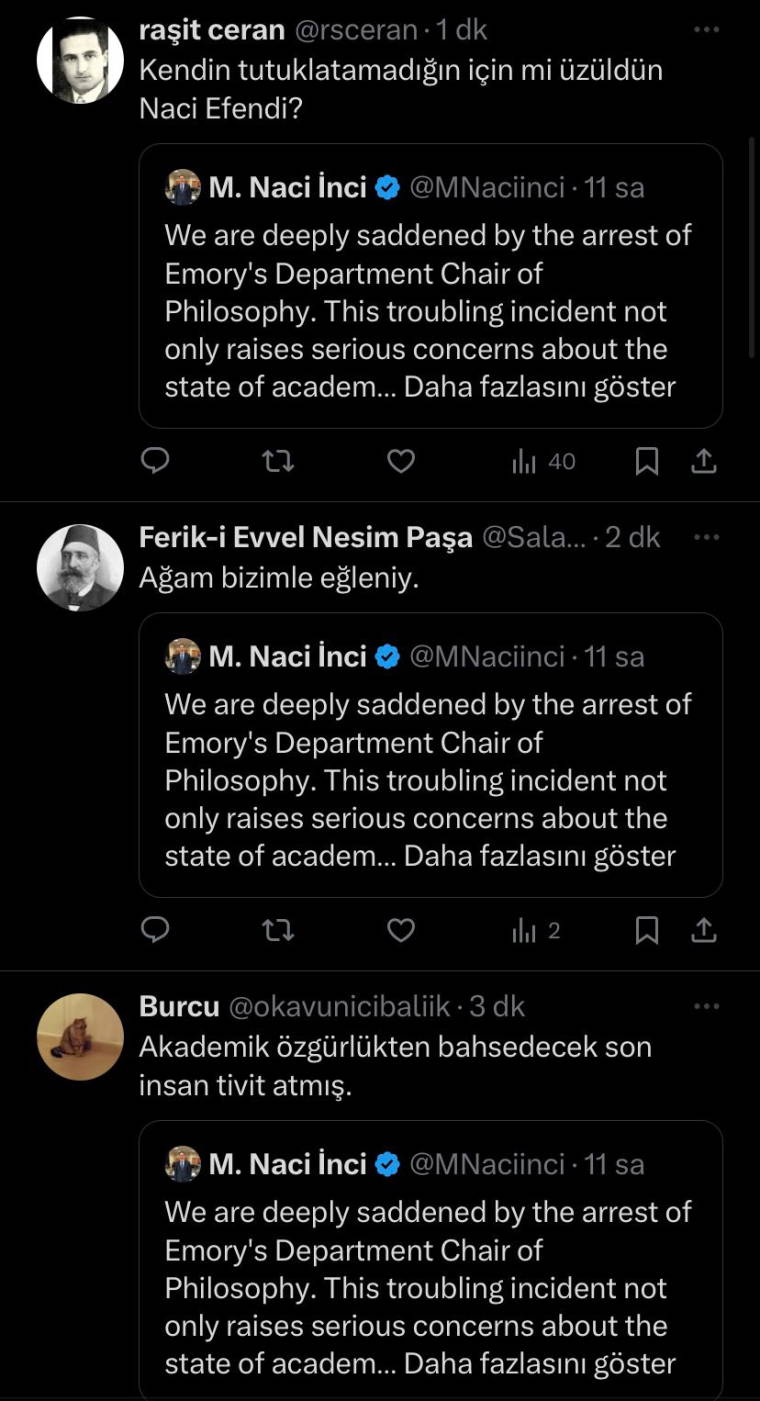Reply to raşit ceran's tweet
760x1401 pixels.
coord(154,461)
